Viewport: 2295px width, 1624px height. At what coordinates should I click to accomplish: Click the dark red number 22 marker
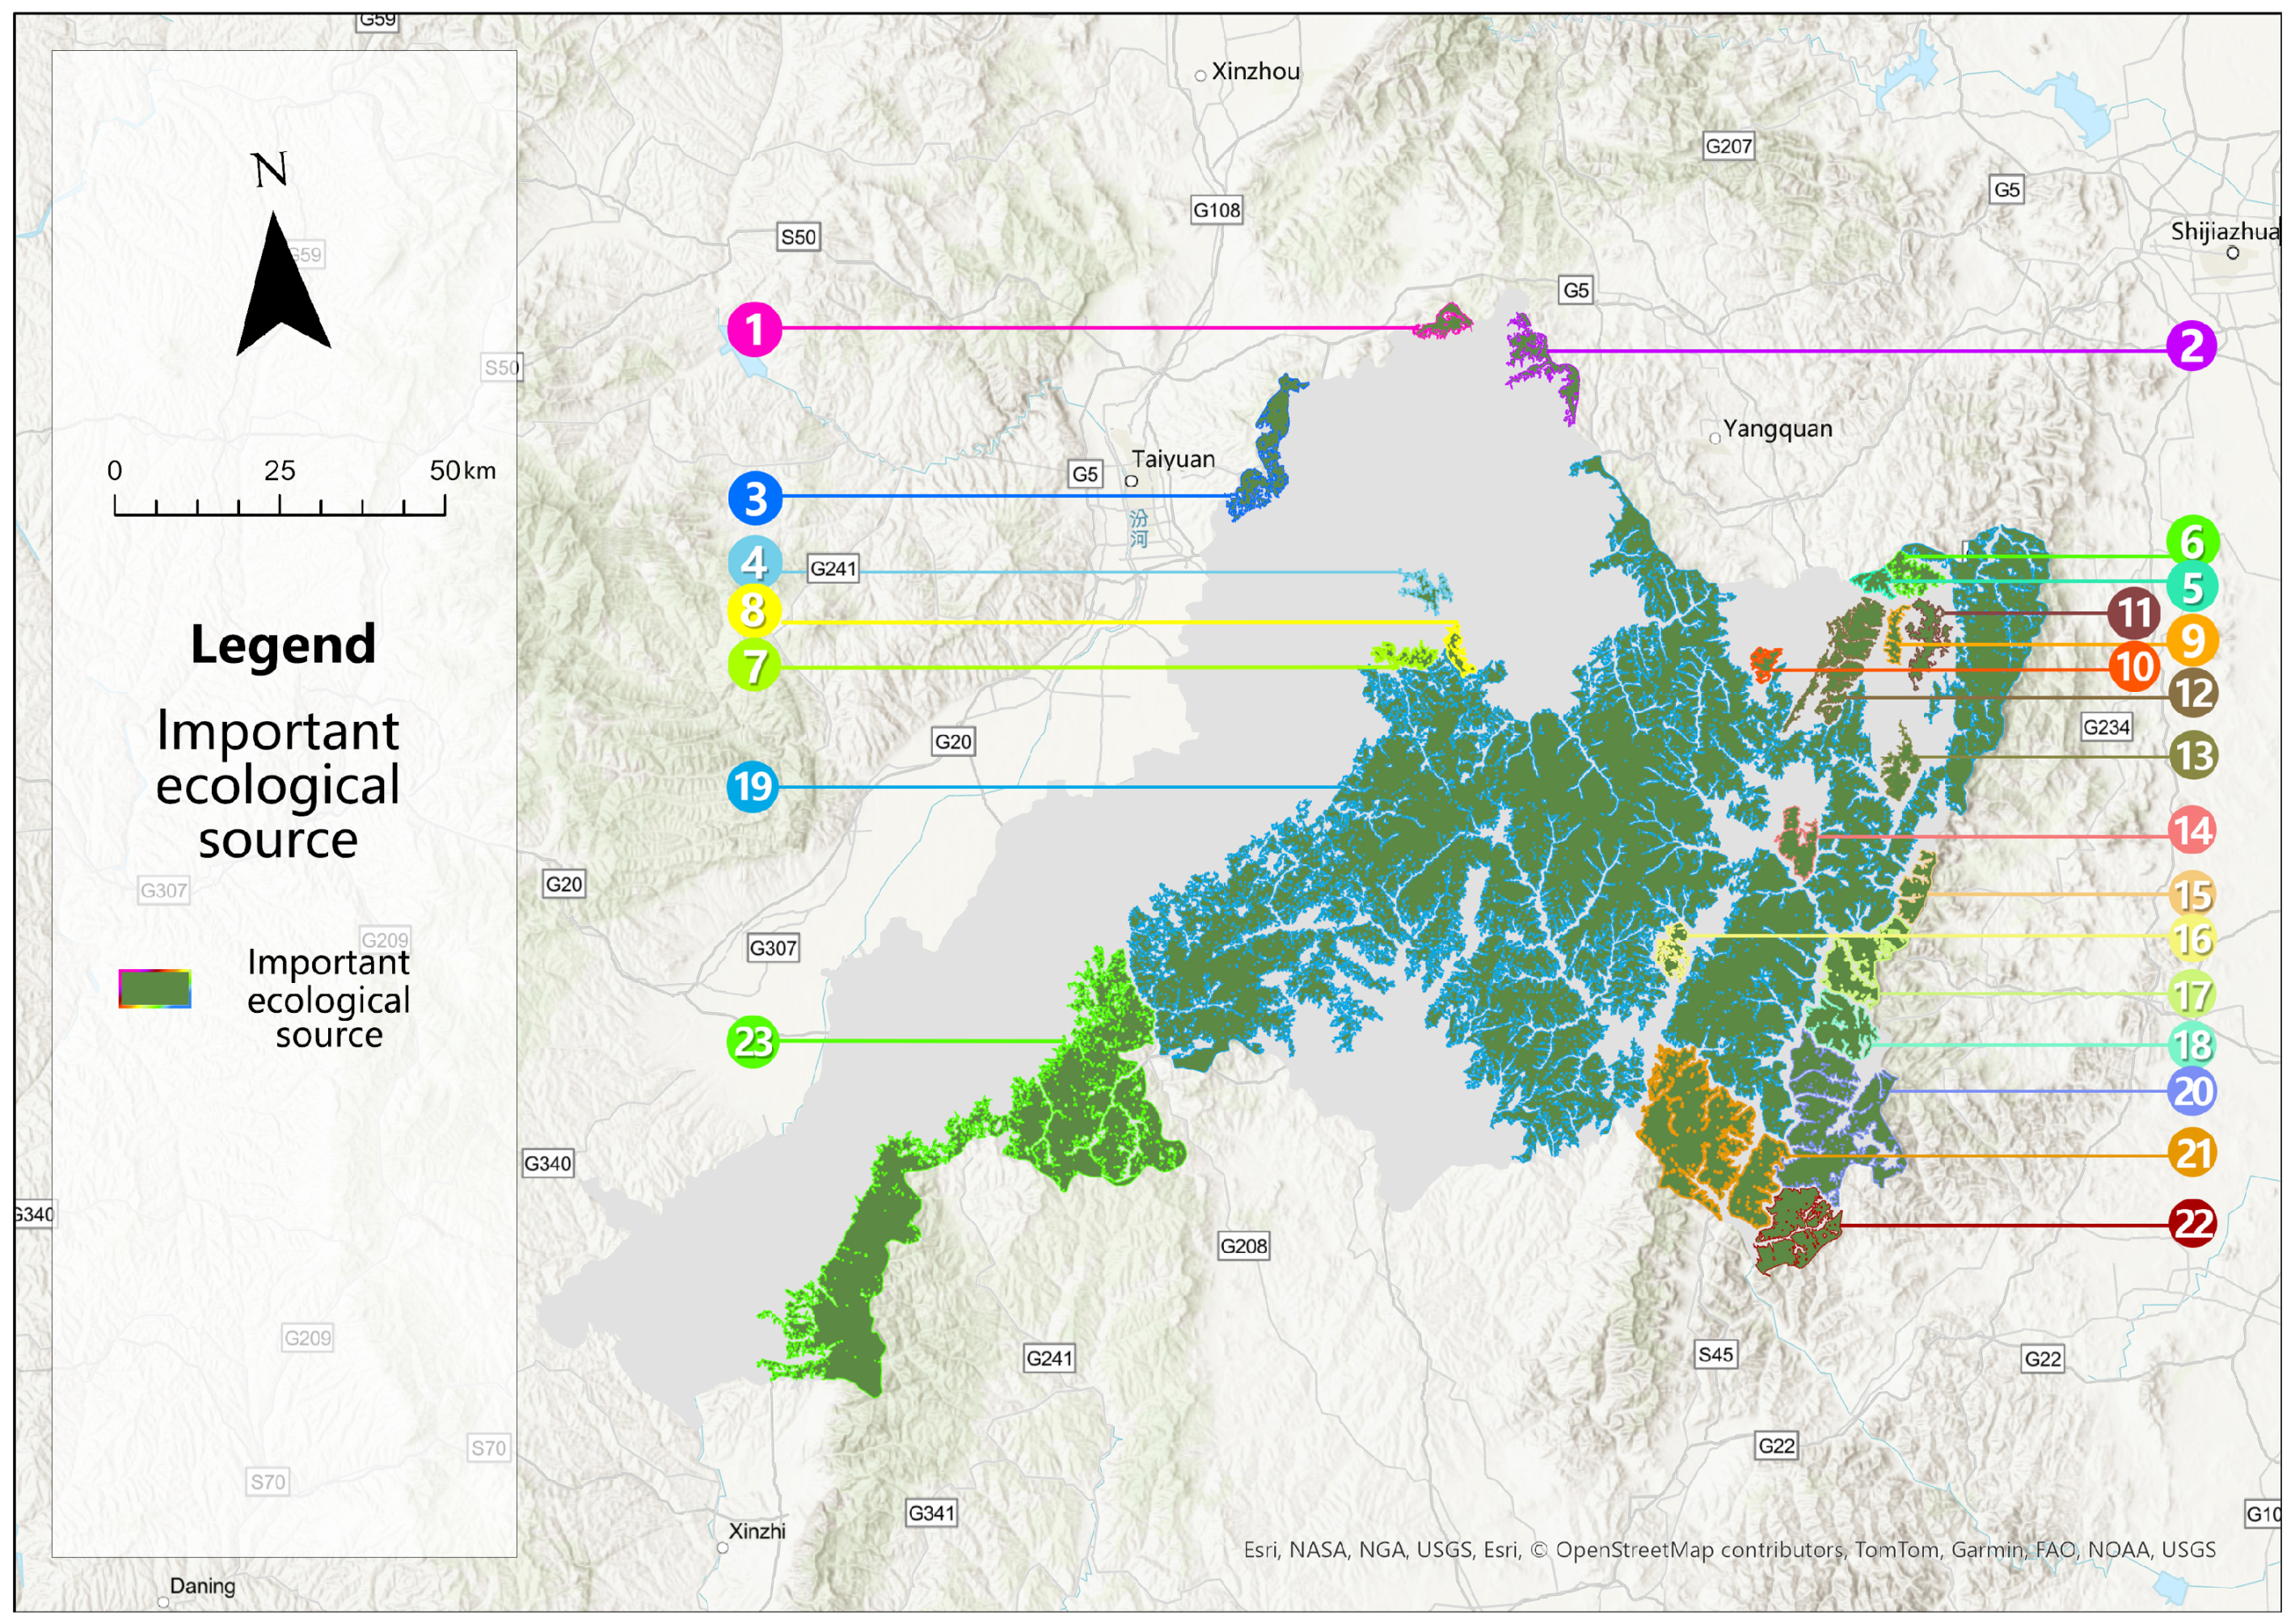coord(2192,1223)
